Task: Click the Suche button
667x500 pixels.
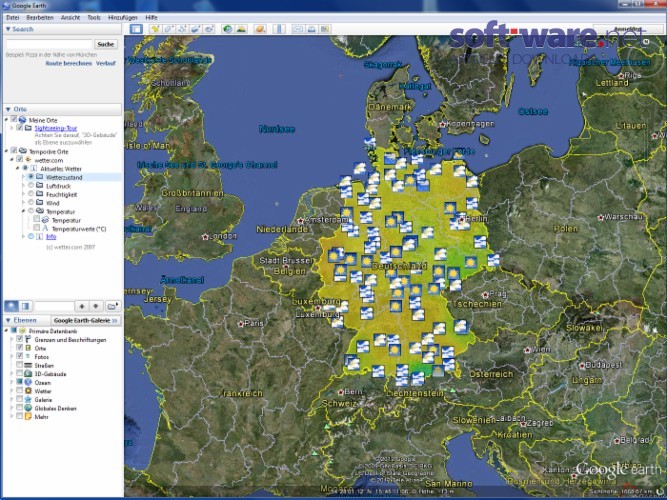Action: click(x=105, y=44)
